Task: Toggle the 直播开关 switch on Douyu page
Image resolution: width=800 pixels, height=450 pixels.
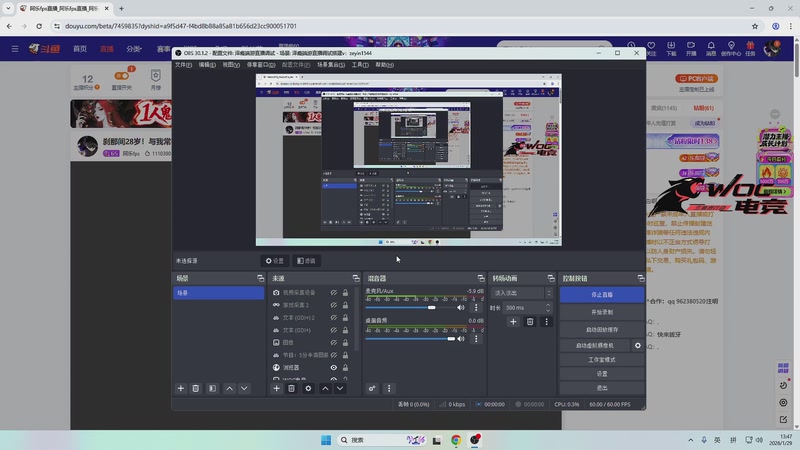Action: tap(121, 76)
